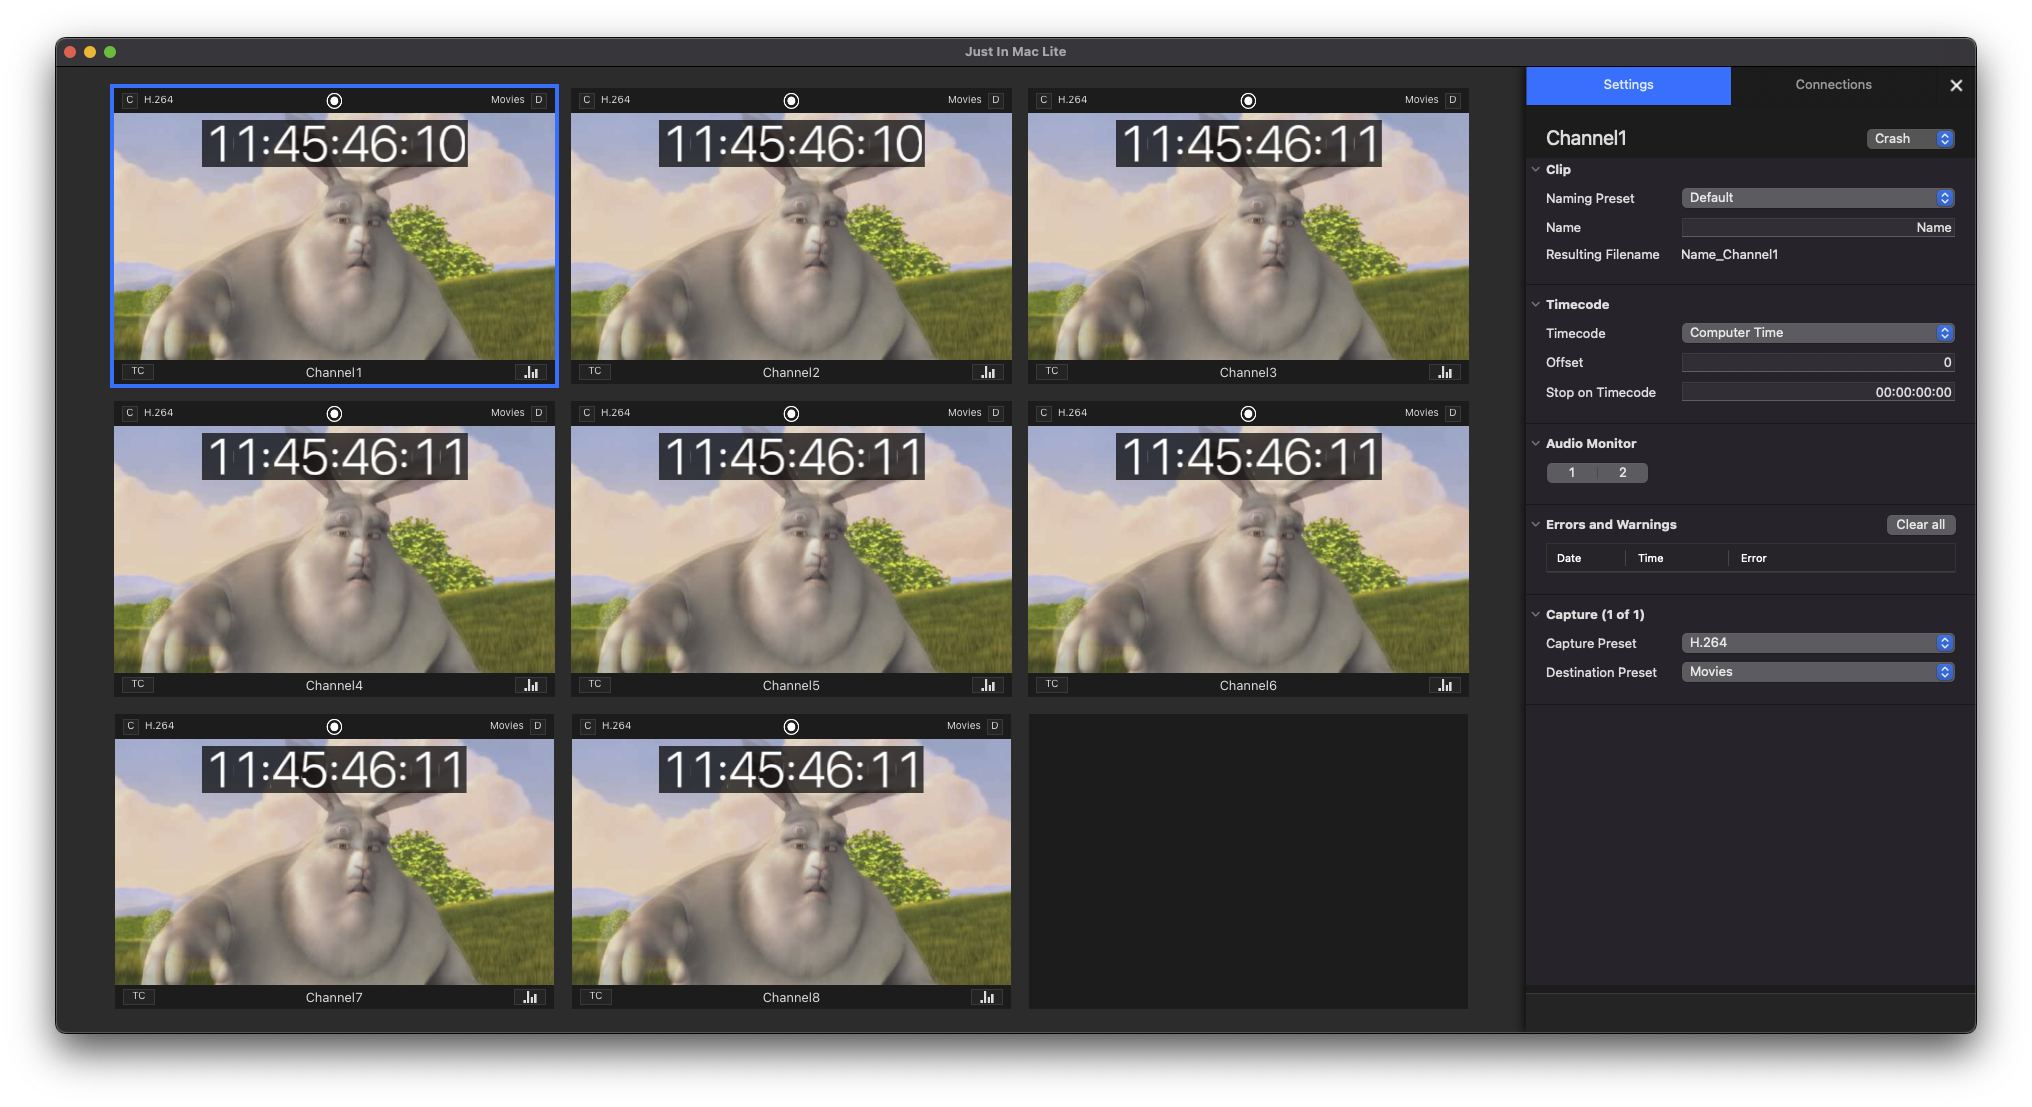Open audio meters icon for Channel8

pos(987,997)
